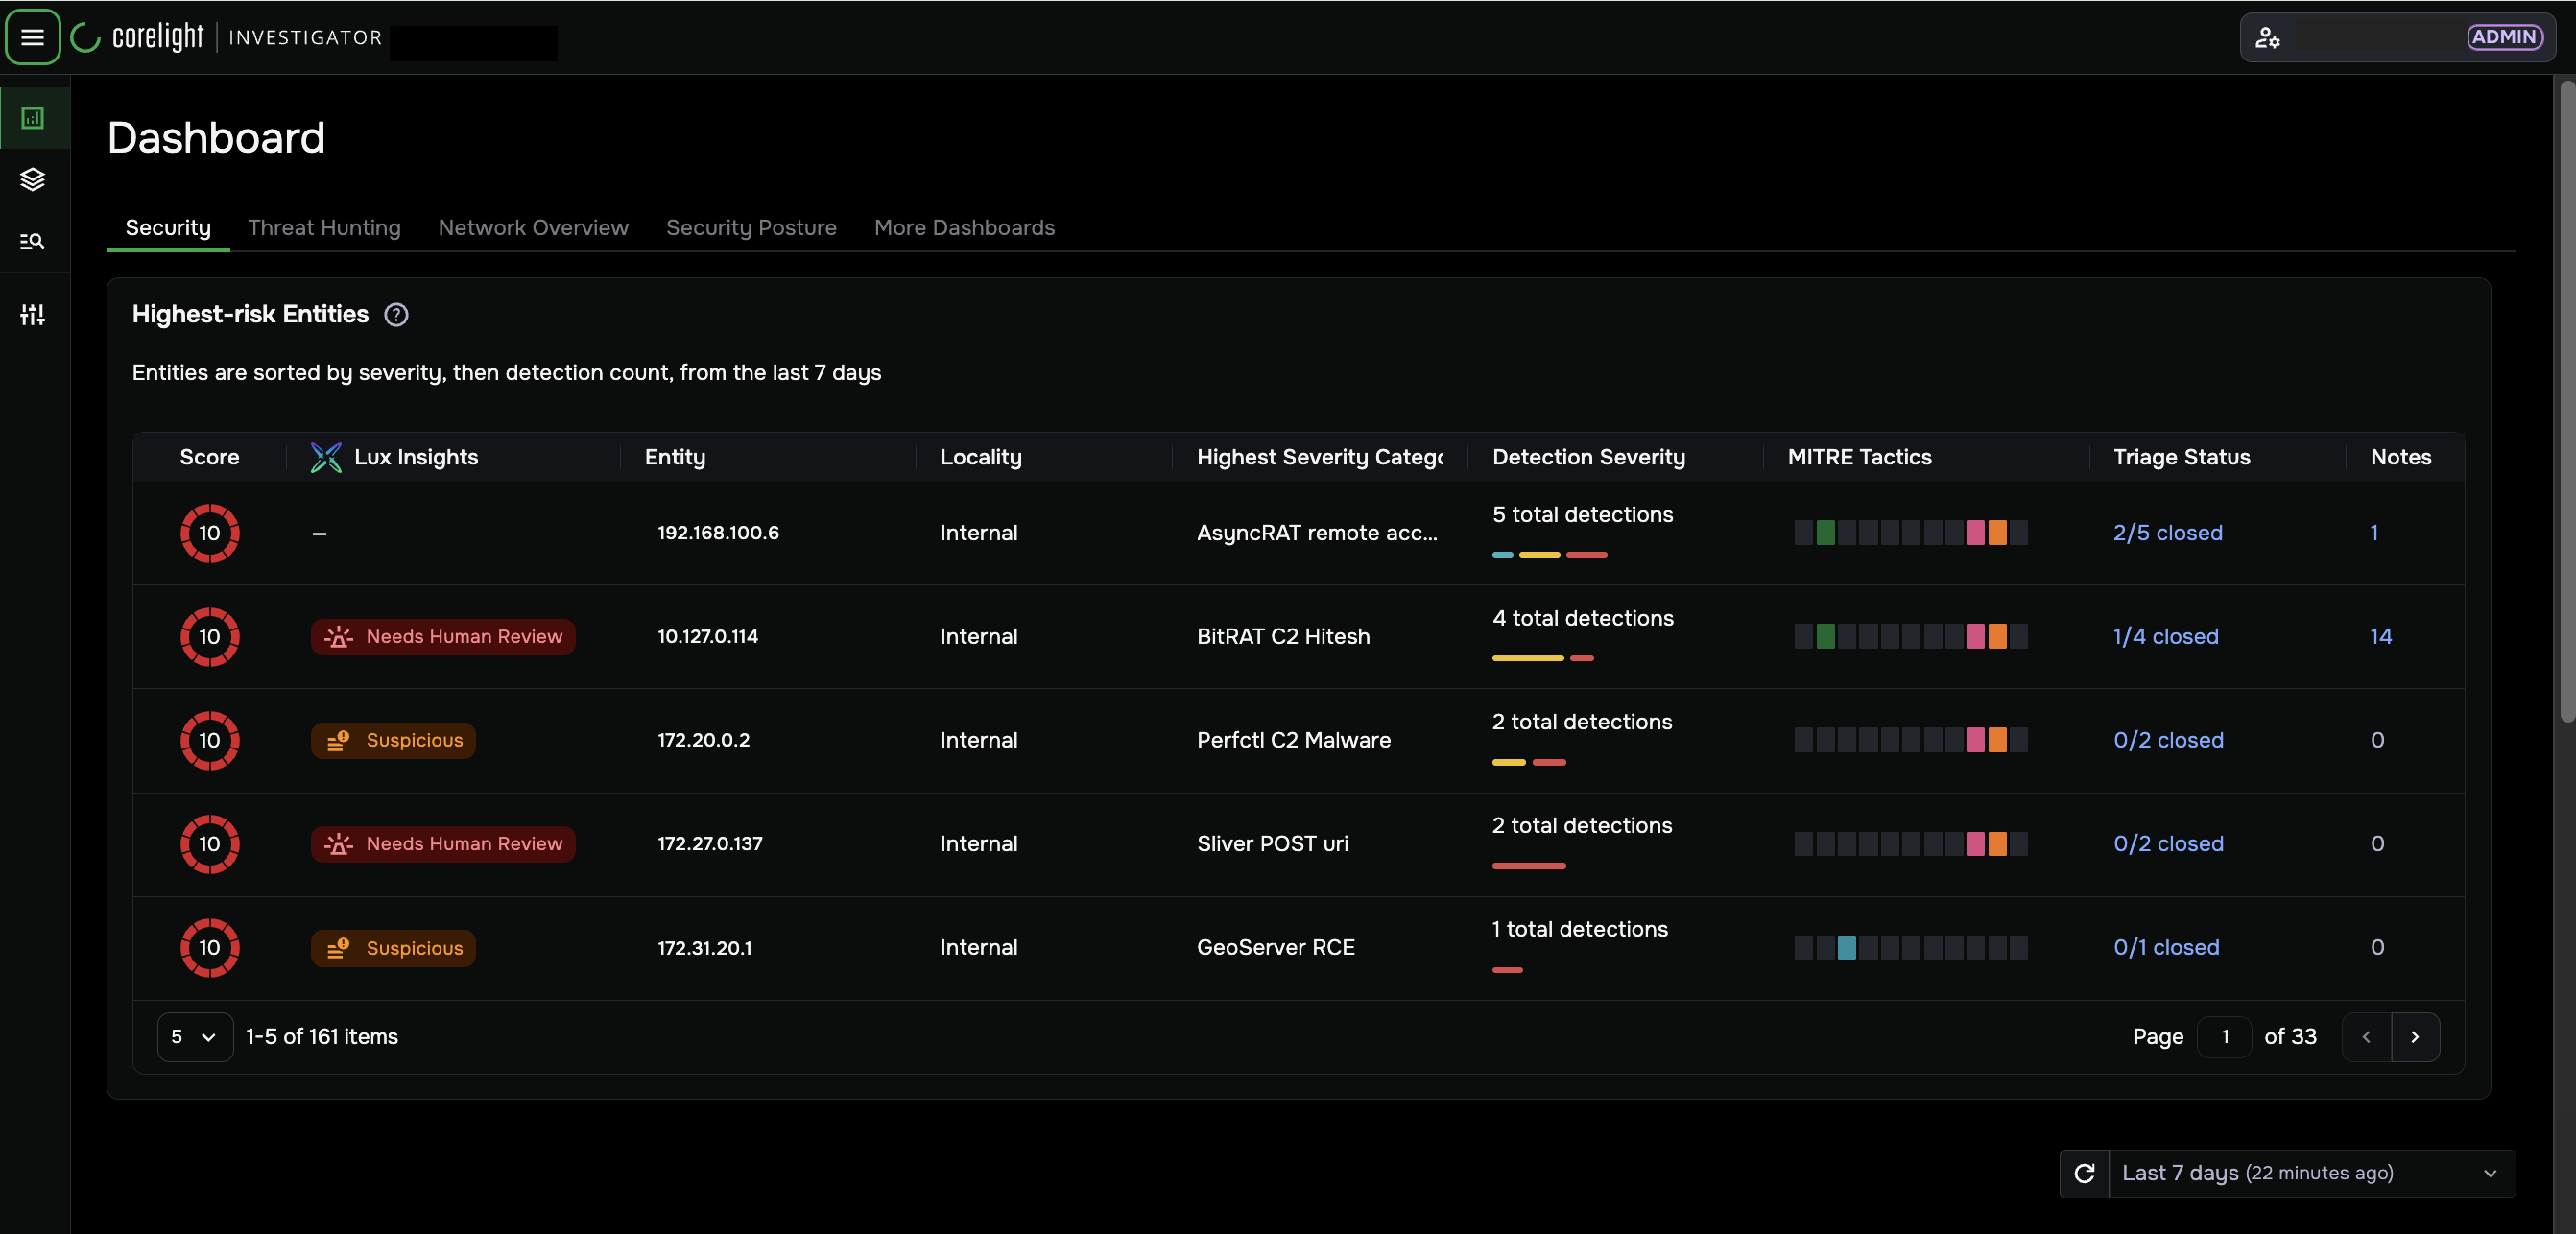Click the 4 total detections text
Image resolution: width=2576 pixels, height=1234 pixels.
[x=1582, y=619]
